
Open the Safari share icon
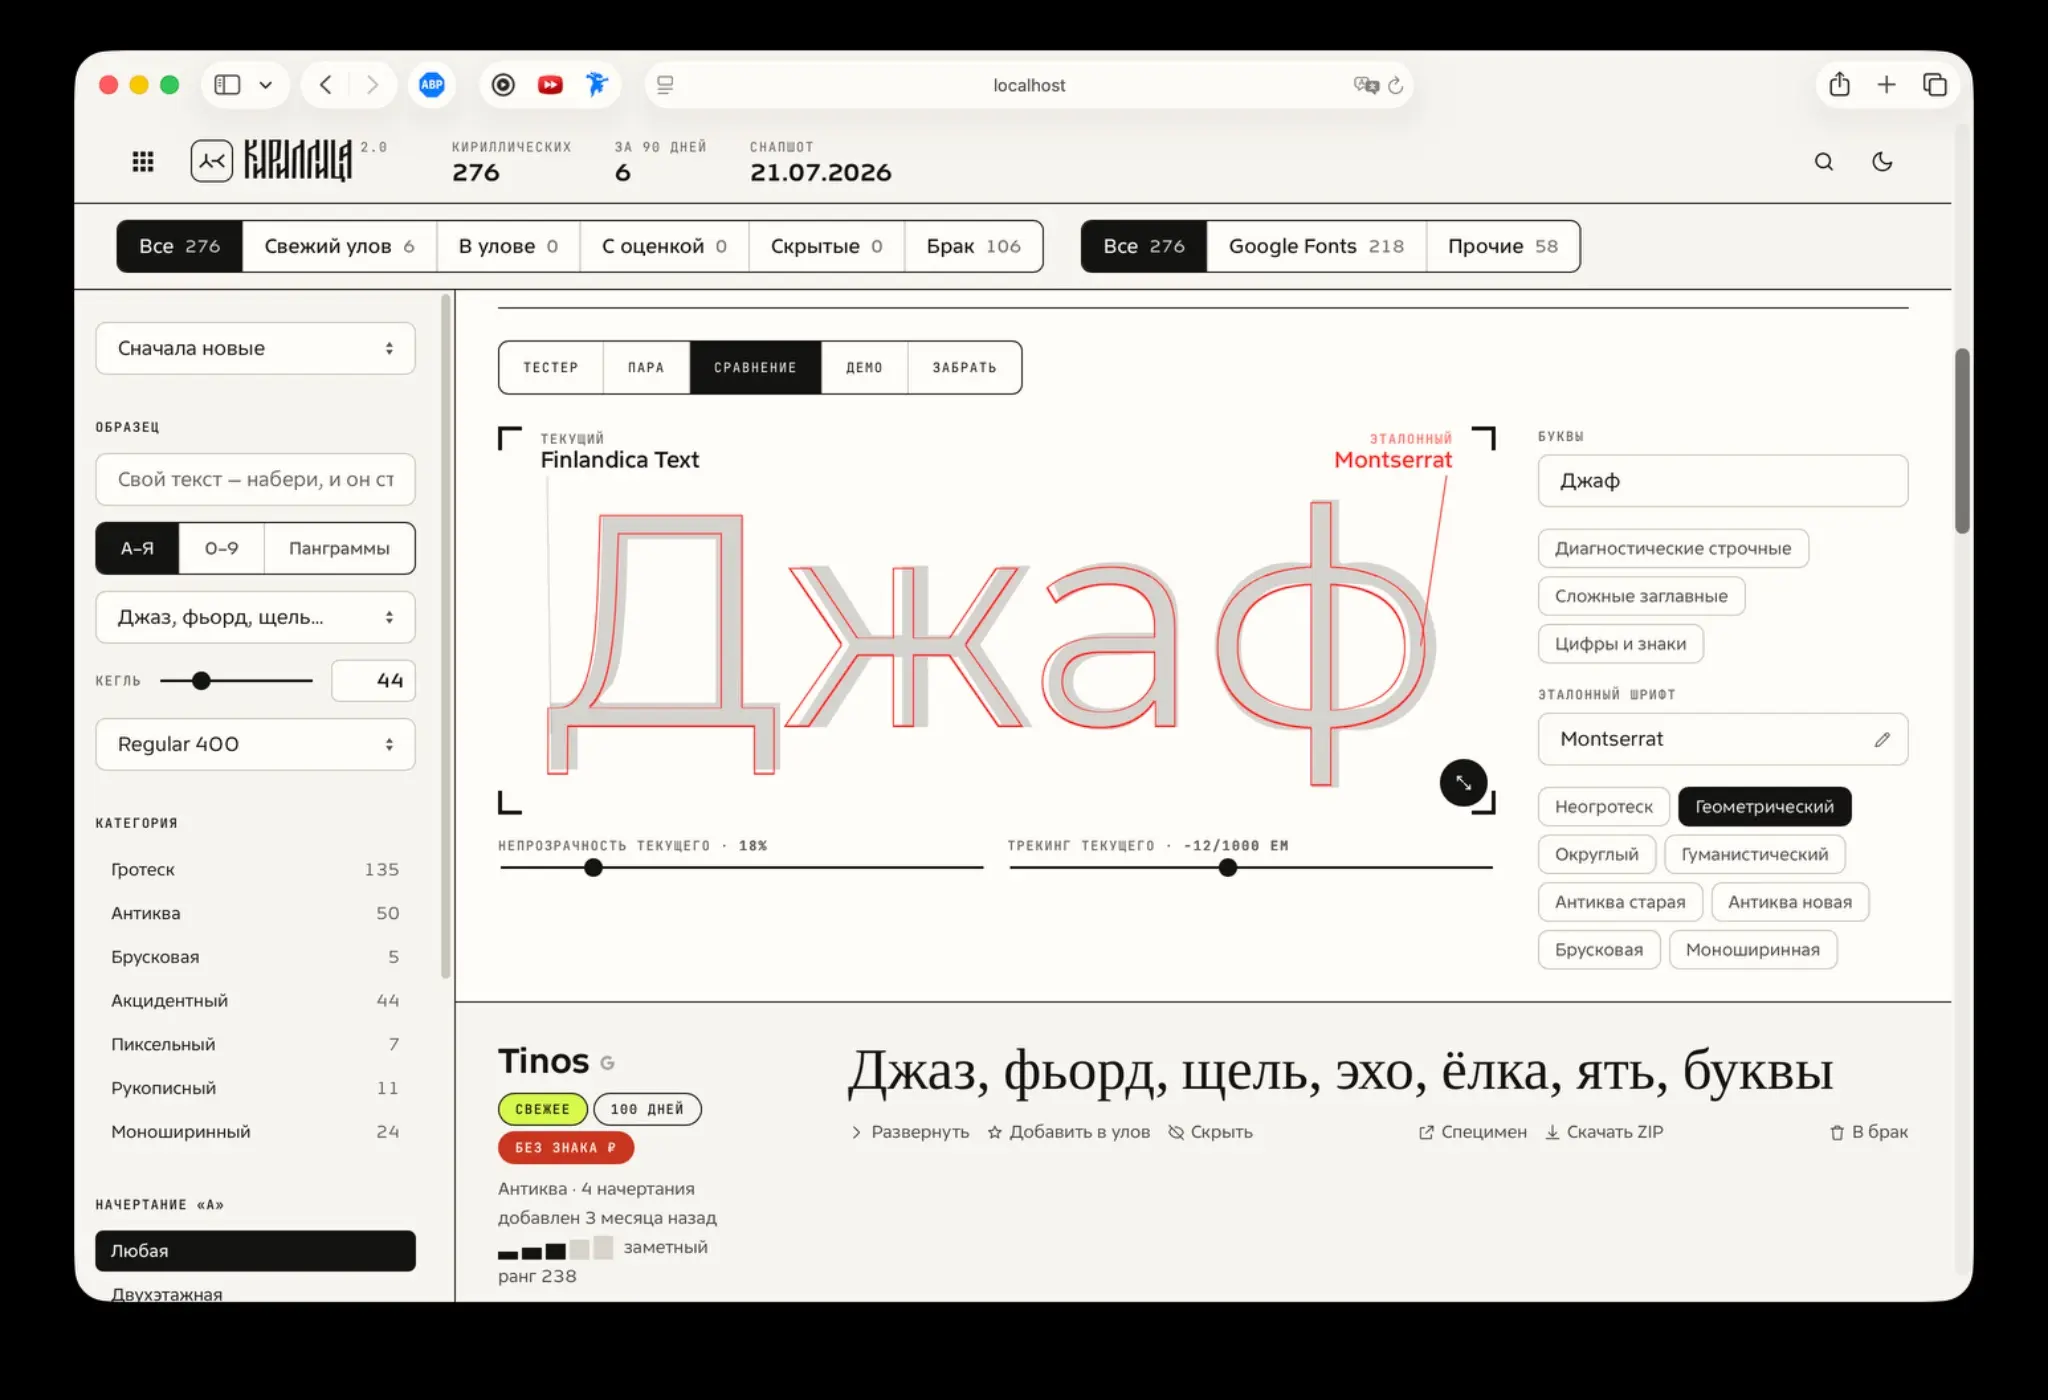pos(1840,84)
